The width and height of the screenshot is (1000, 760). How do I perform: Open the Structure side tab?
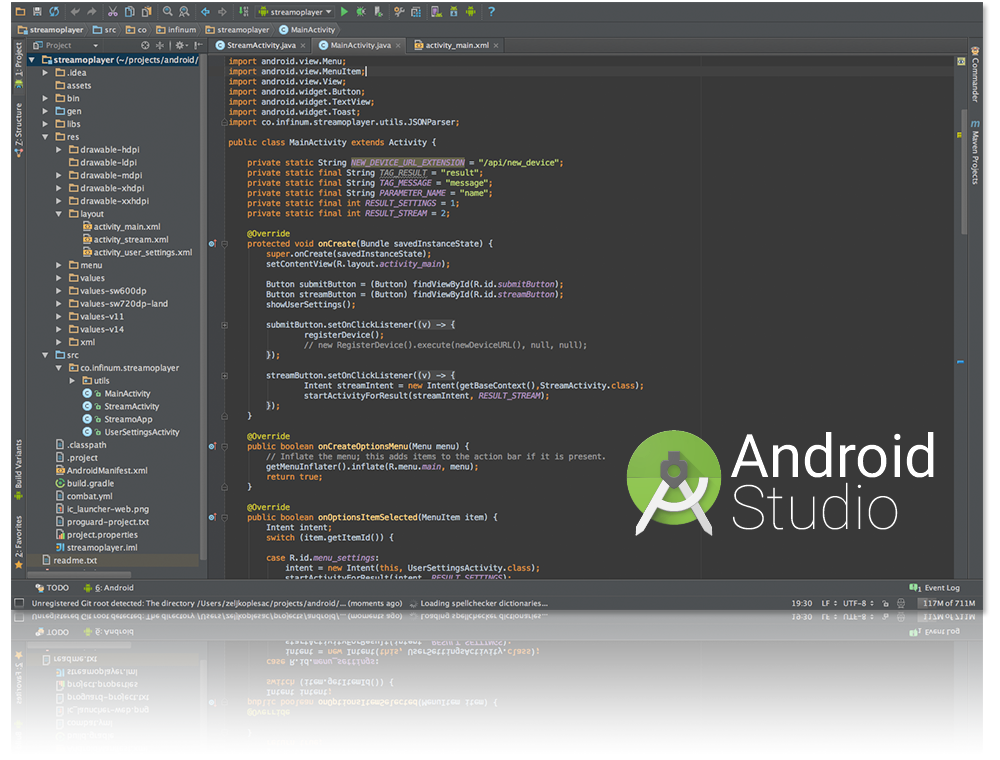pos(18,129)
